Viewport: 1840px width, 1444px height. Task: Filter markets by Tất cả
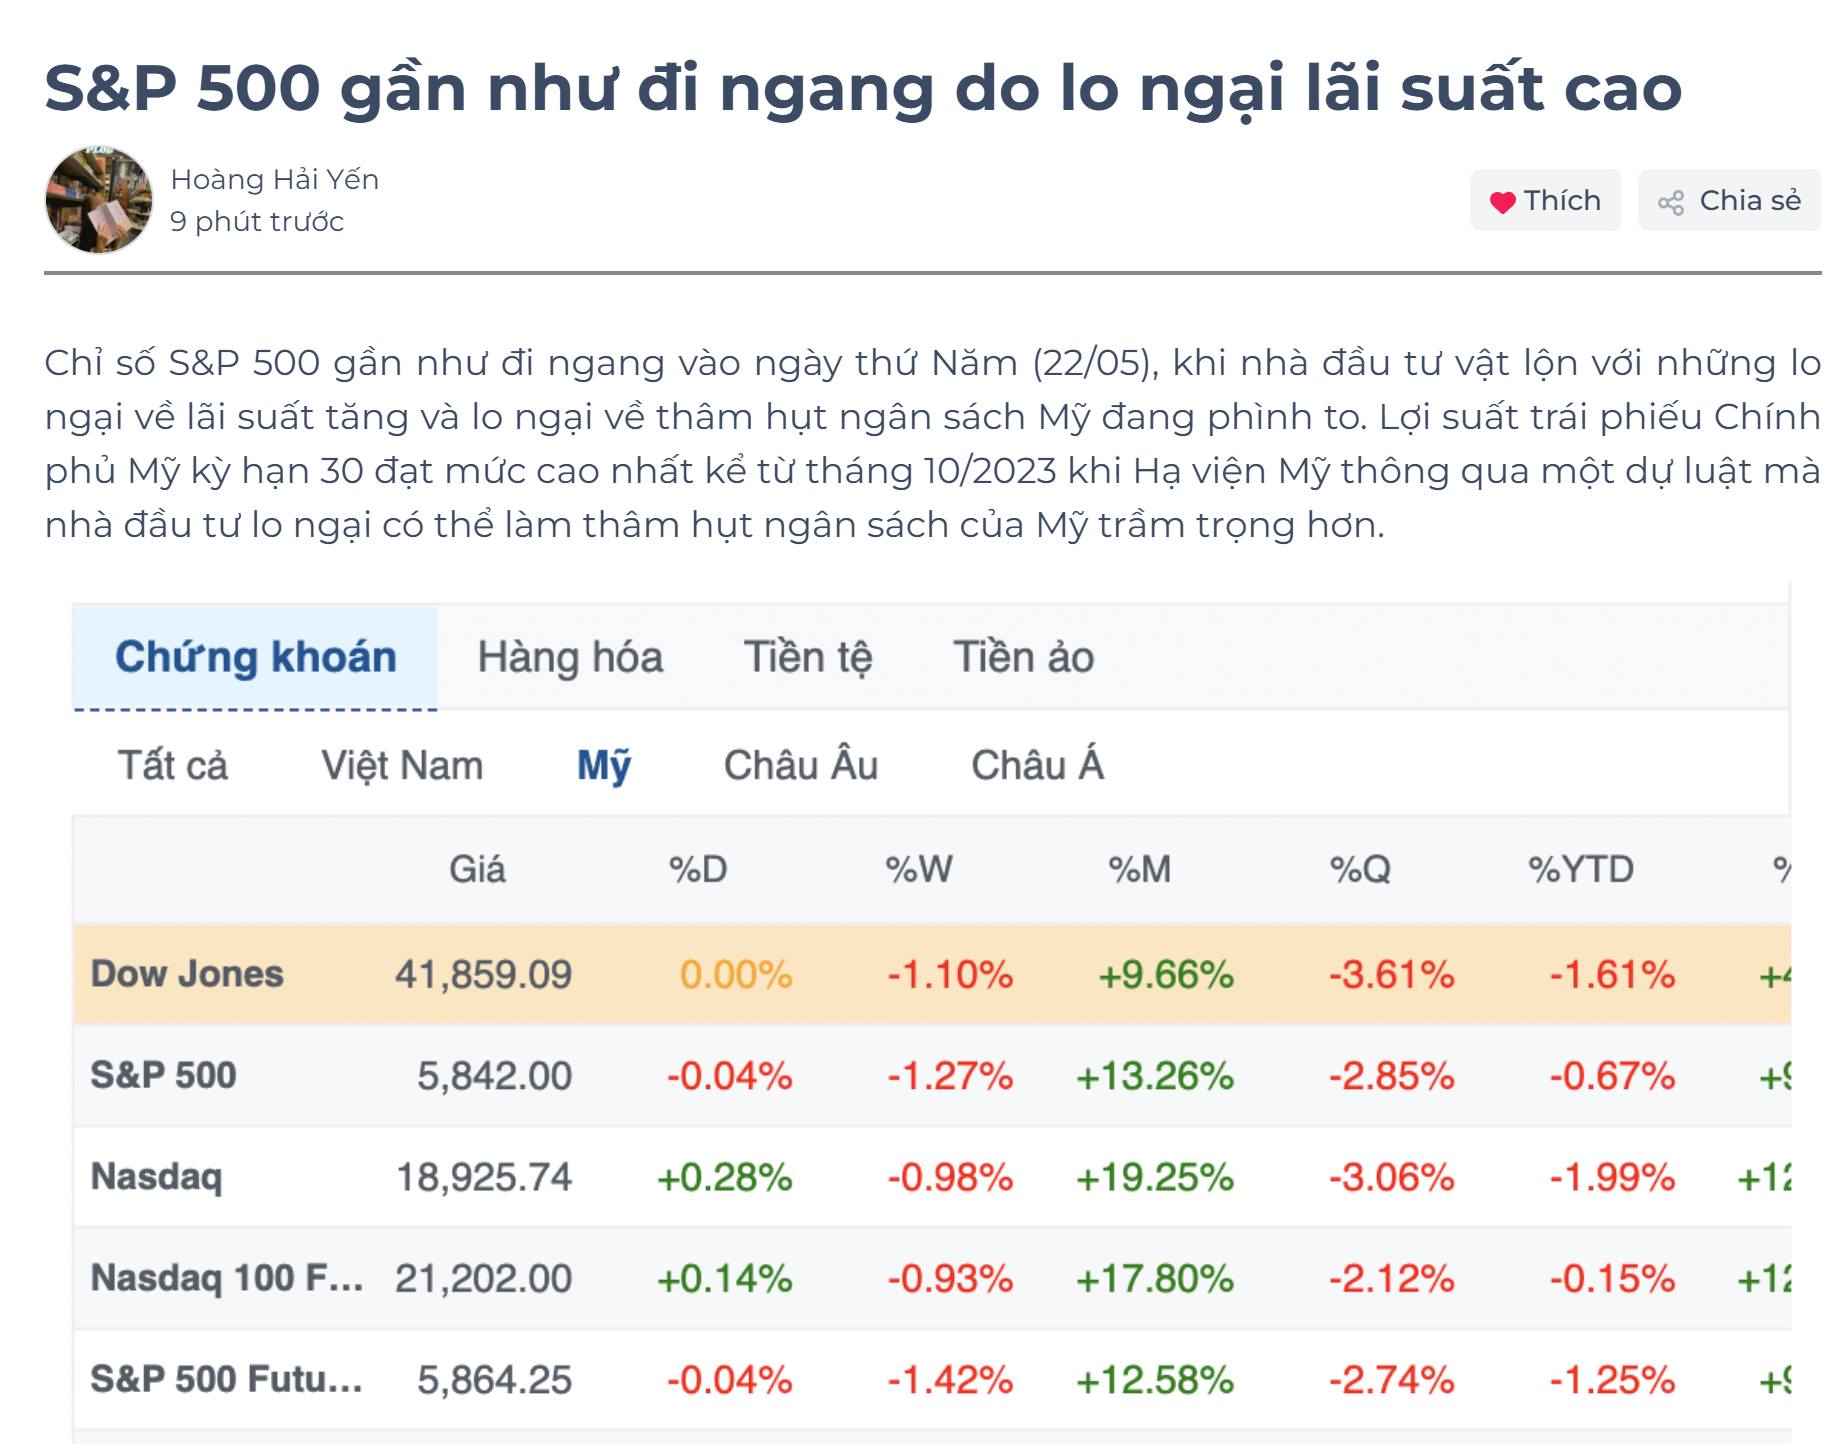click(173, 766)
